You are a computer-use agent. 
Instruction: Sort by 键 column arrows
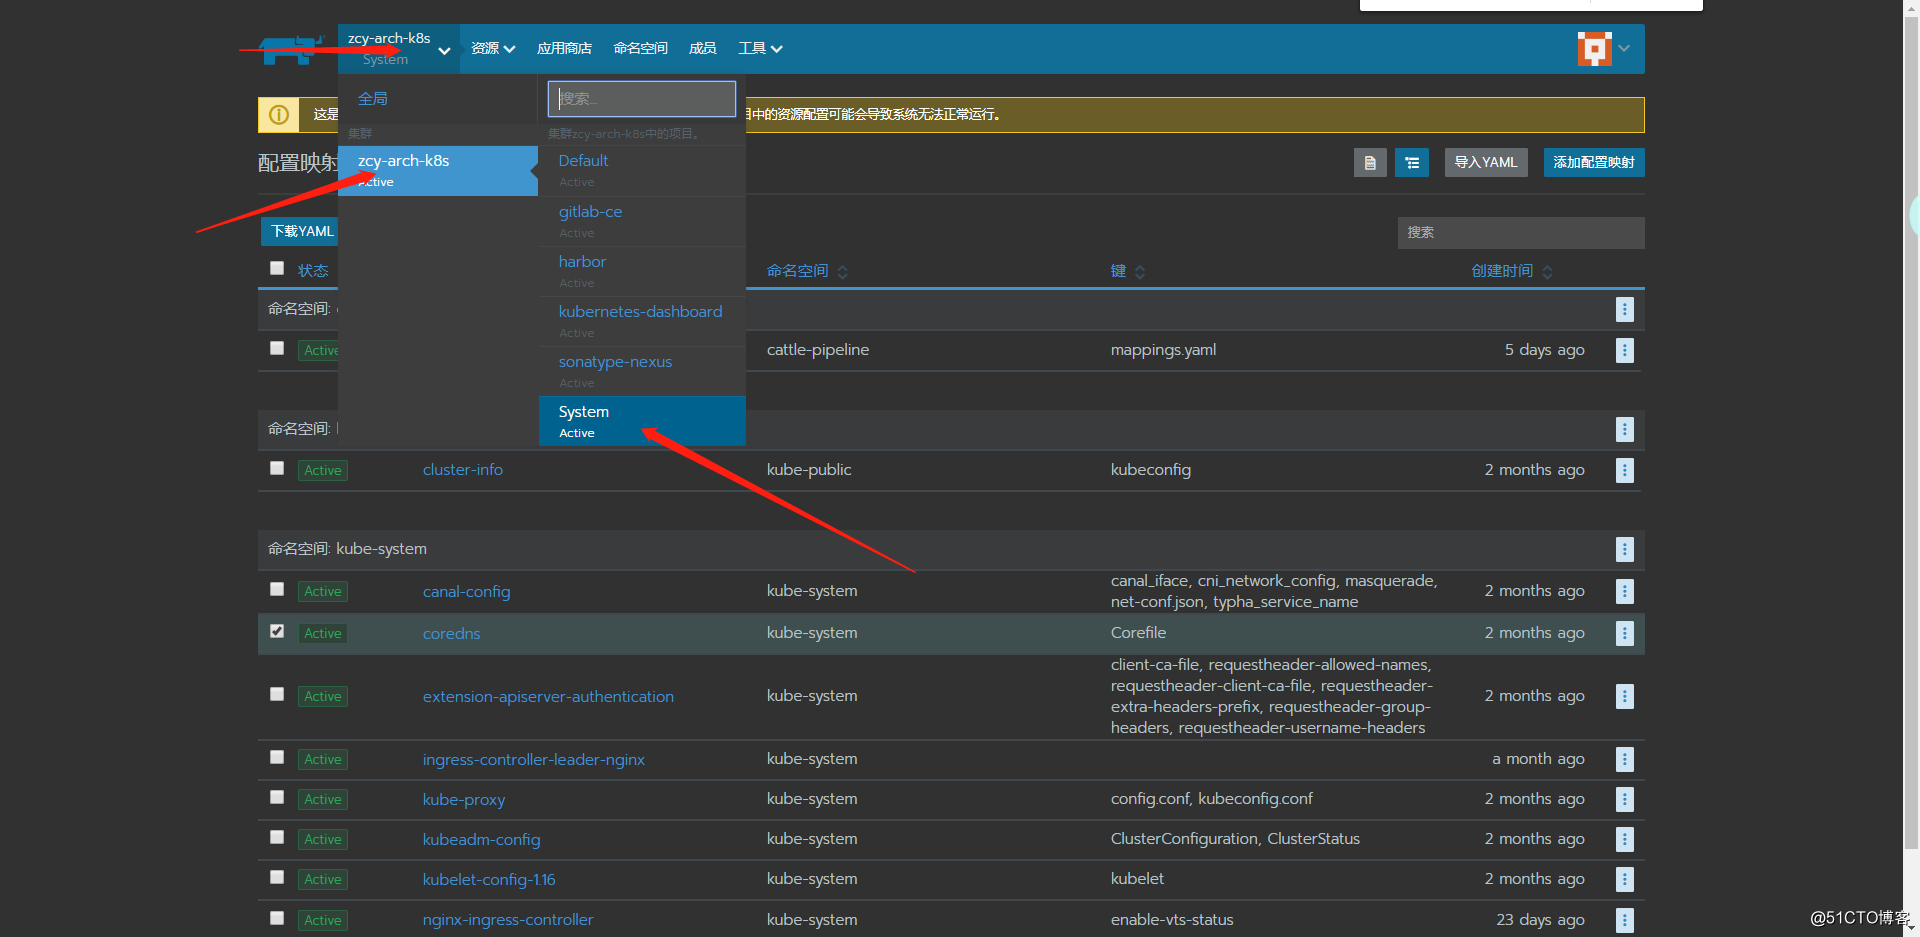1139,272
